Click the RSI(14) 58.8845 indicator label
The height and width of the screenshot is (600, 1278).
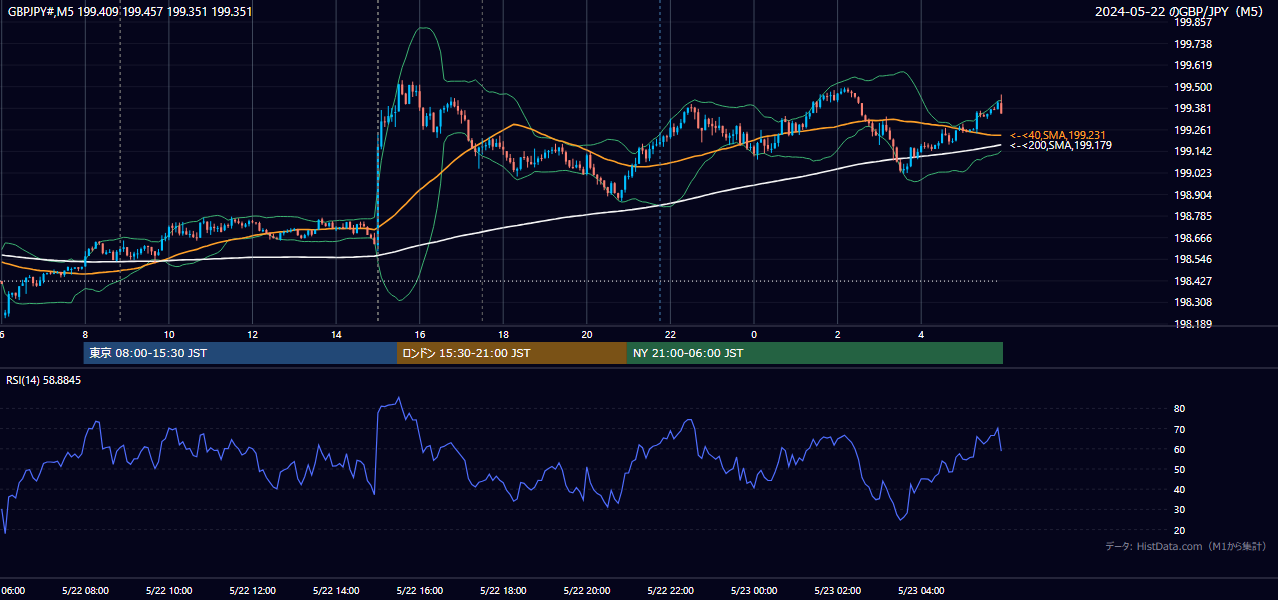(x=44, y=380)
